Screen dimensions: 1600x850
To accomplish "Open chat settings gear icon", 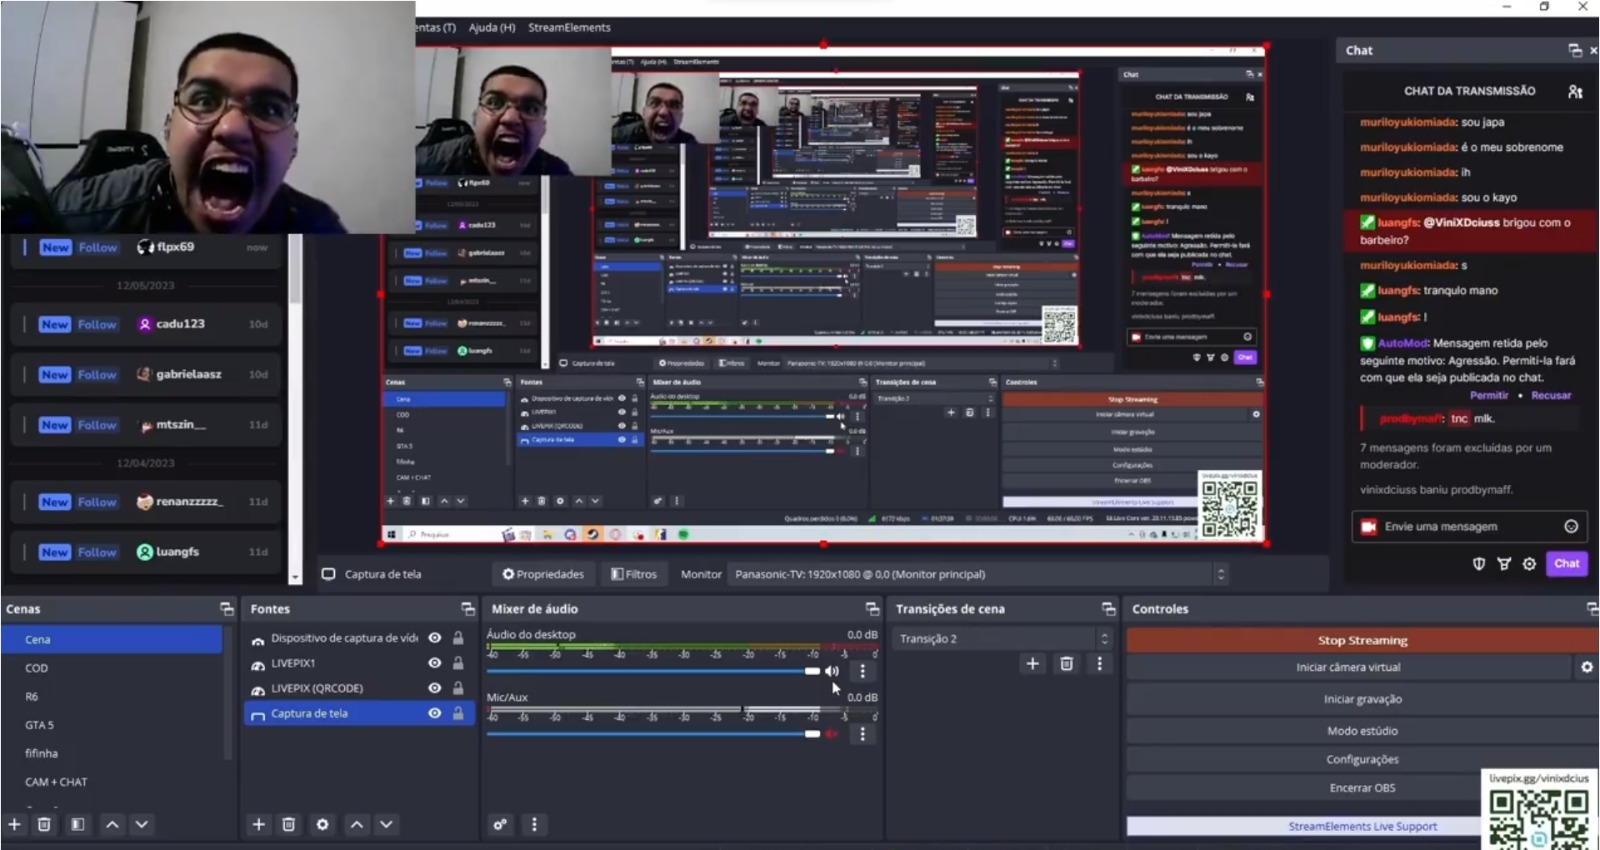I will tap(1529, 564).
